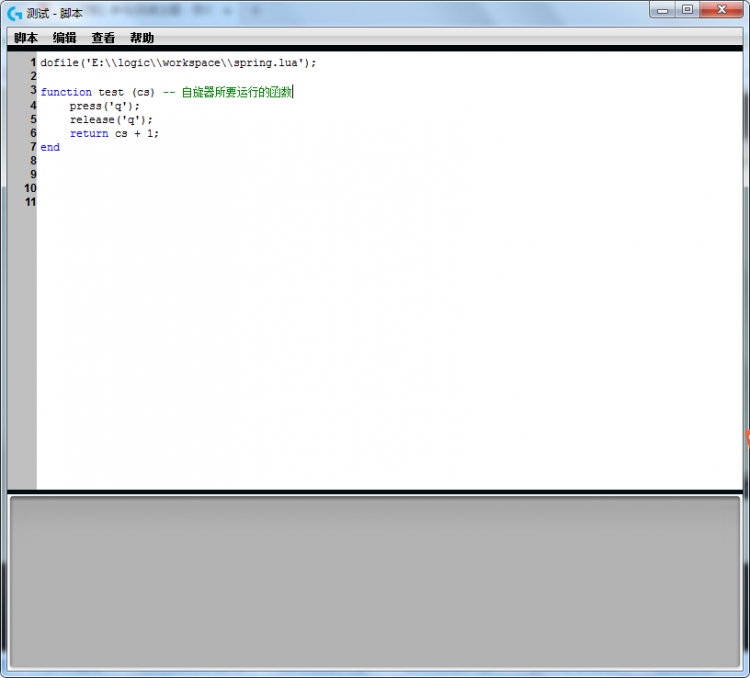Click the "end" keyword on line 7
This screenshot has height=678, width=750.
click(50, 148)
